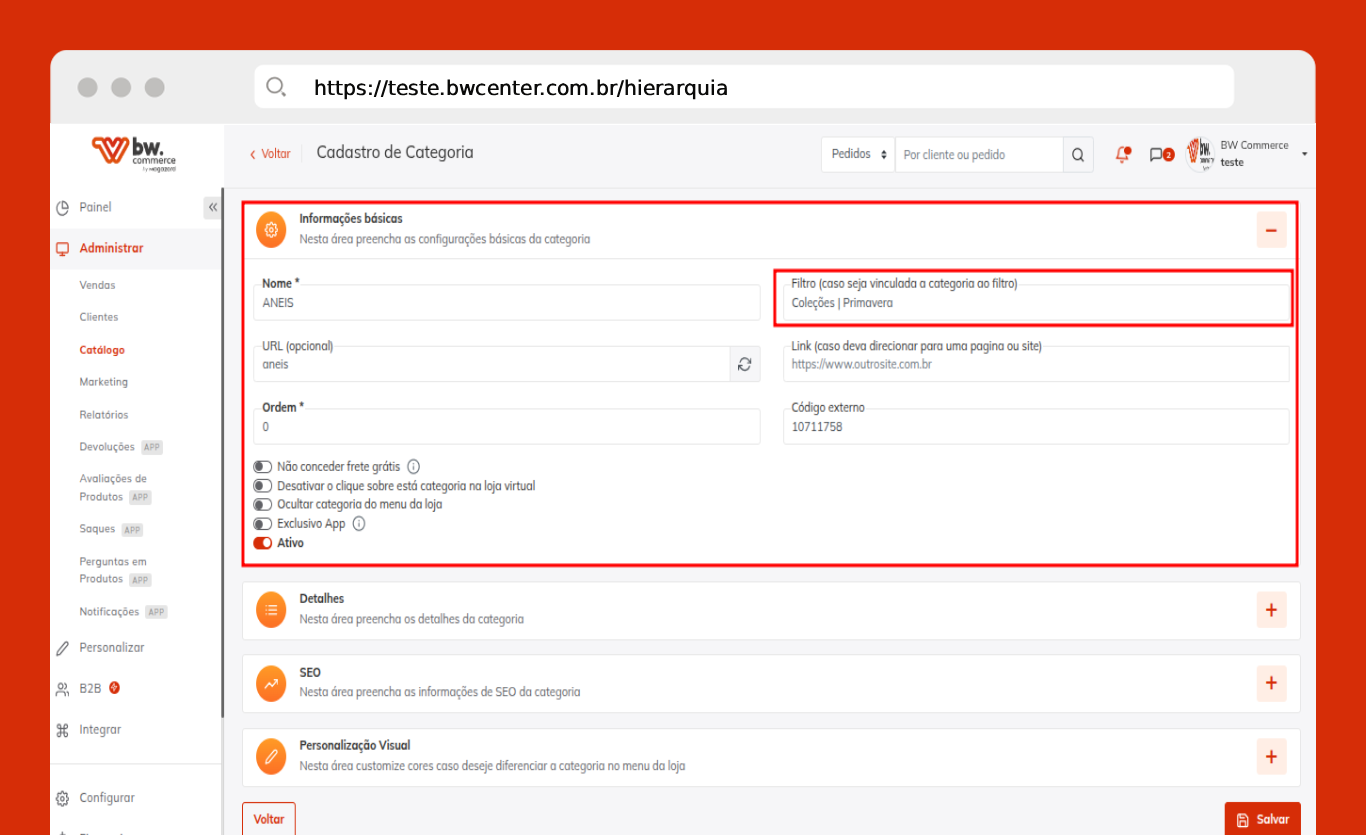Open Marketing in the sidebar menu
Image resolution: width=1366 pixels, height=835 pixels.
[104, 382]
